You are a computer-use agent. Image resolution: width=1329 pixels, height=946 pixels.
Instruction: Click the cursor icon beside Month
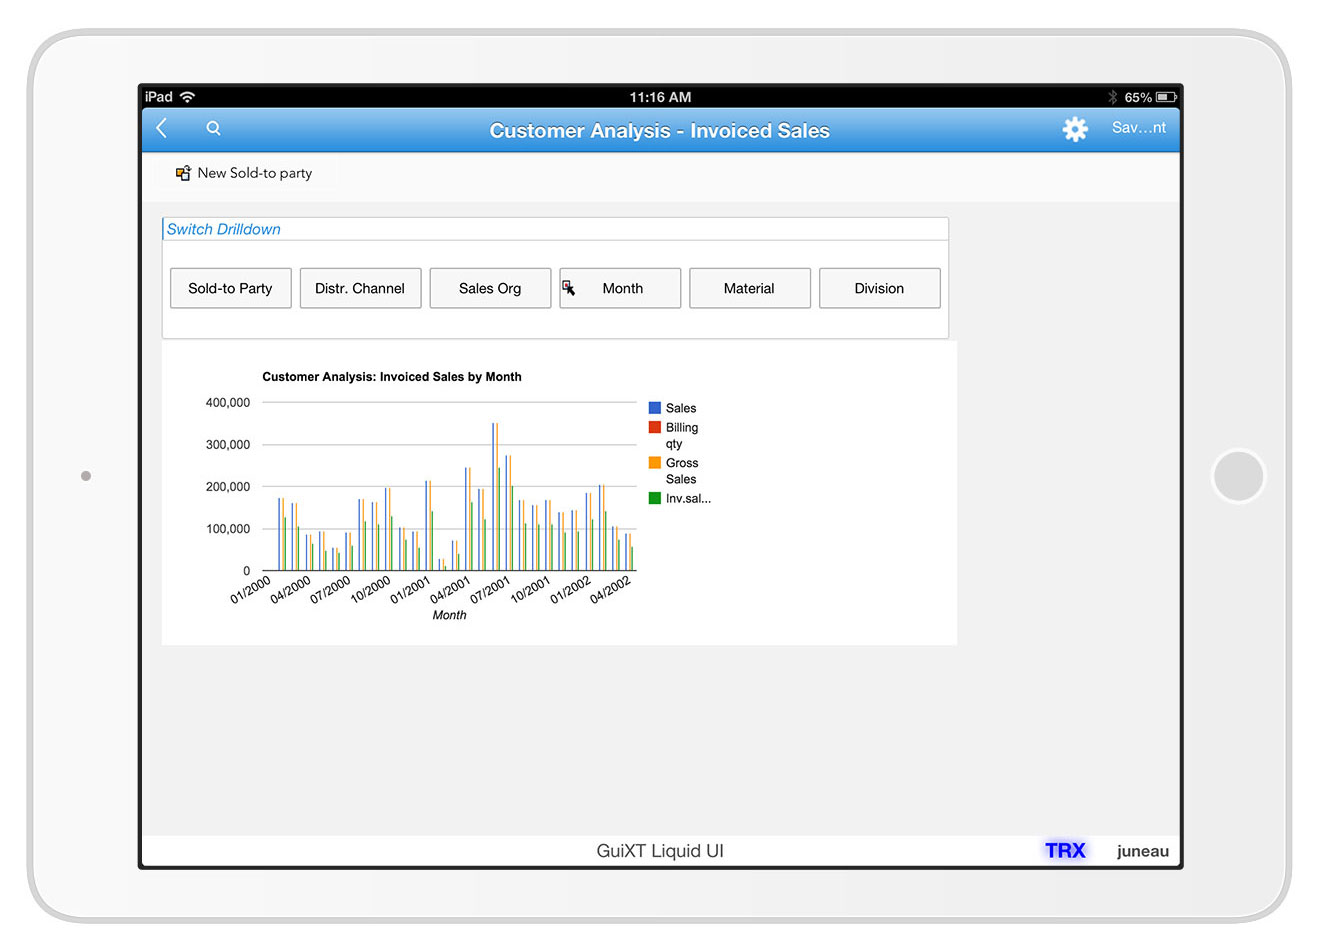tap(569, 288)
